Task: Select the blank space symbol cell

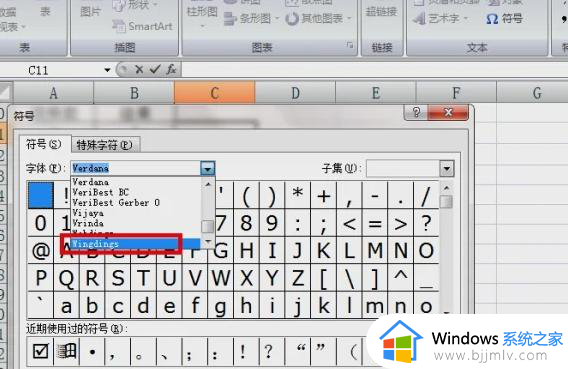Action: [x=41, y=195]
